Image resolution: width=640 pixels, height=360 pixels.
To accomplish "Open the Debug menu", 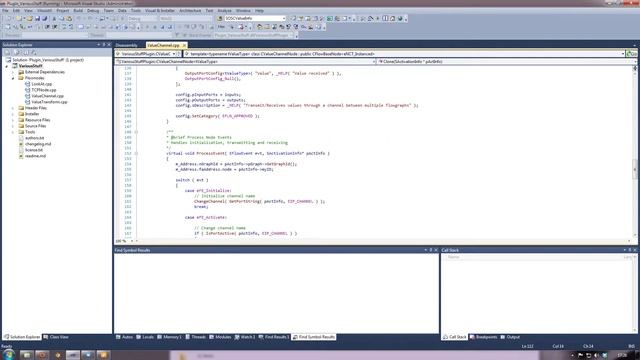I will tap(93, 11).
